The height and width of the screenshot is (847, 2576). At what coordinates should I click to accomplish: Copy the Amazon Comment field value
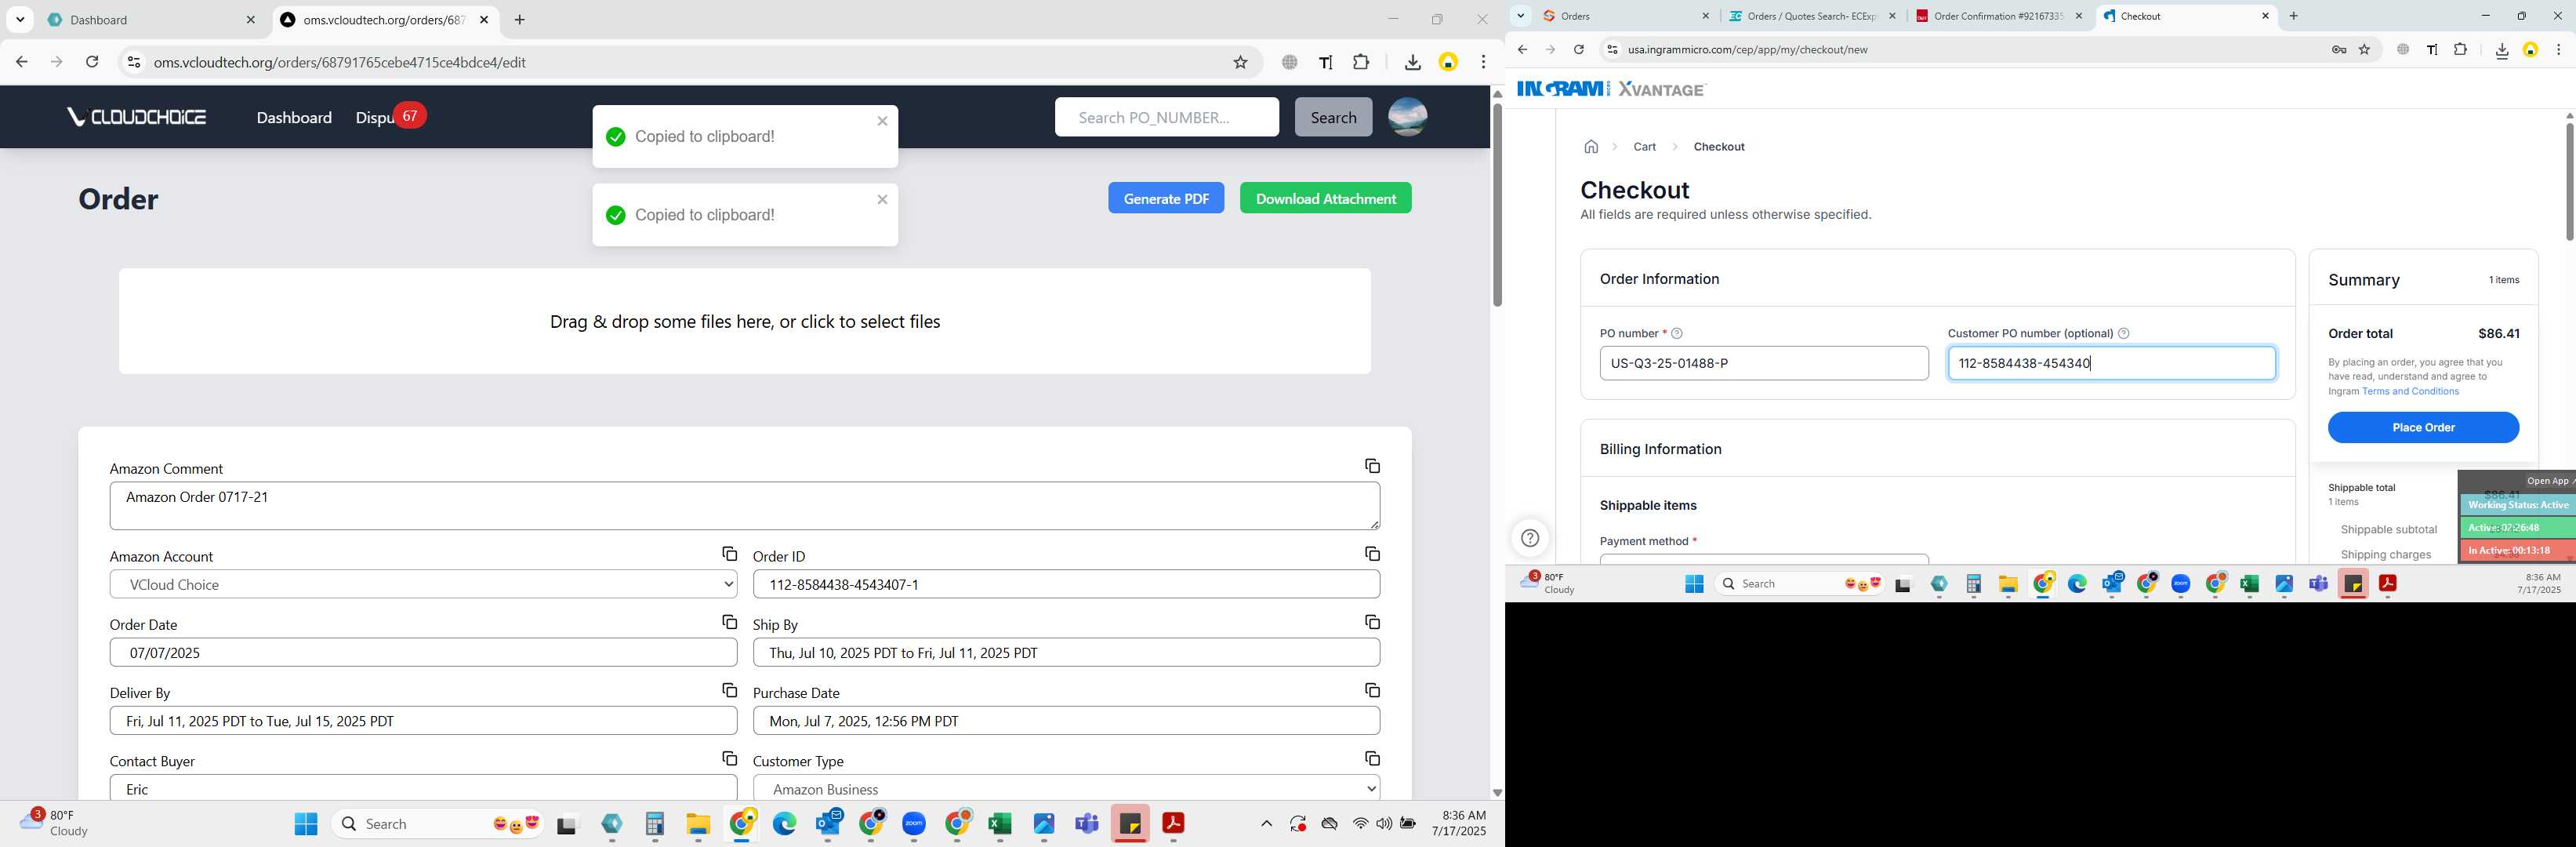pyautogui.click(x=1372, y=466)
